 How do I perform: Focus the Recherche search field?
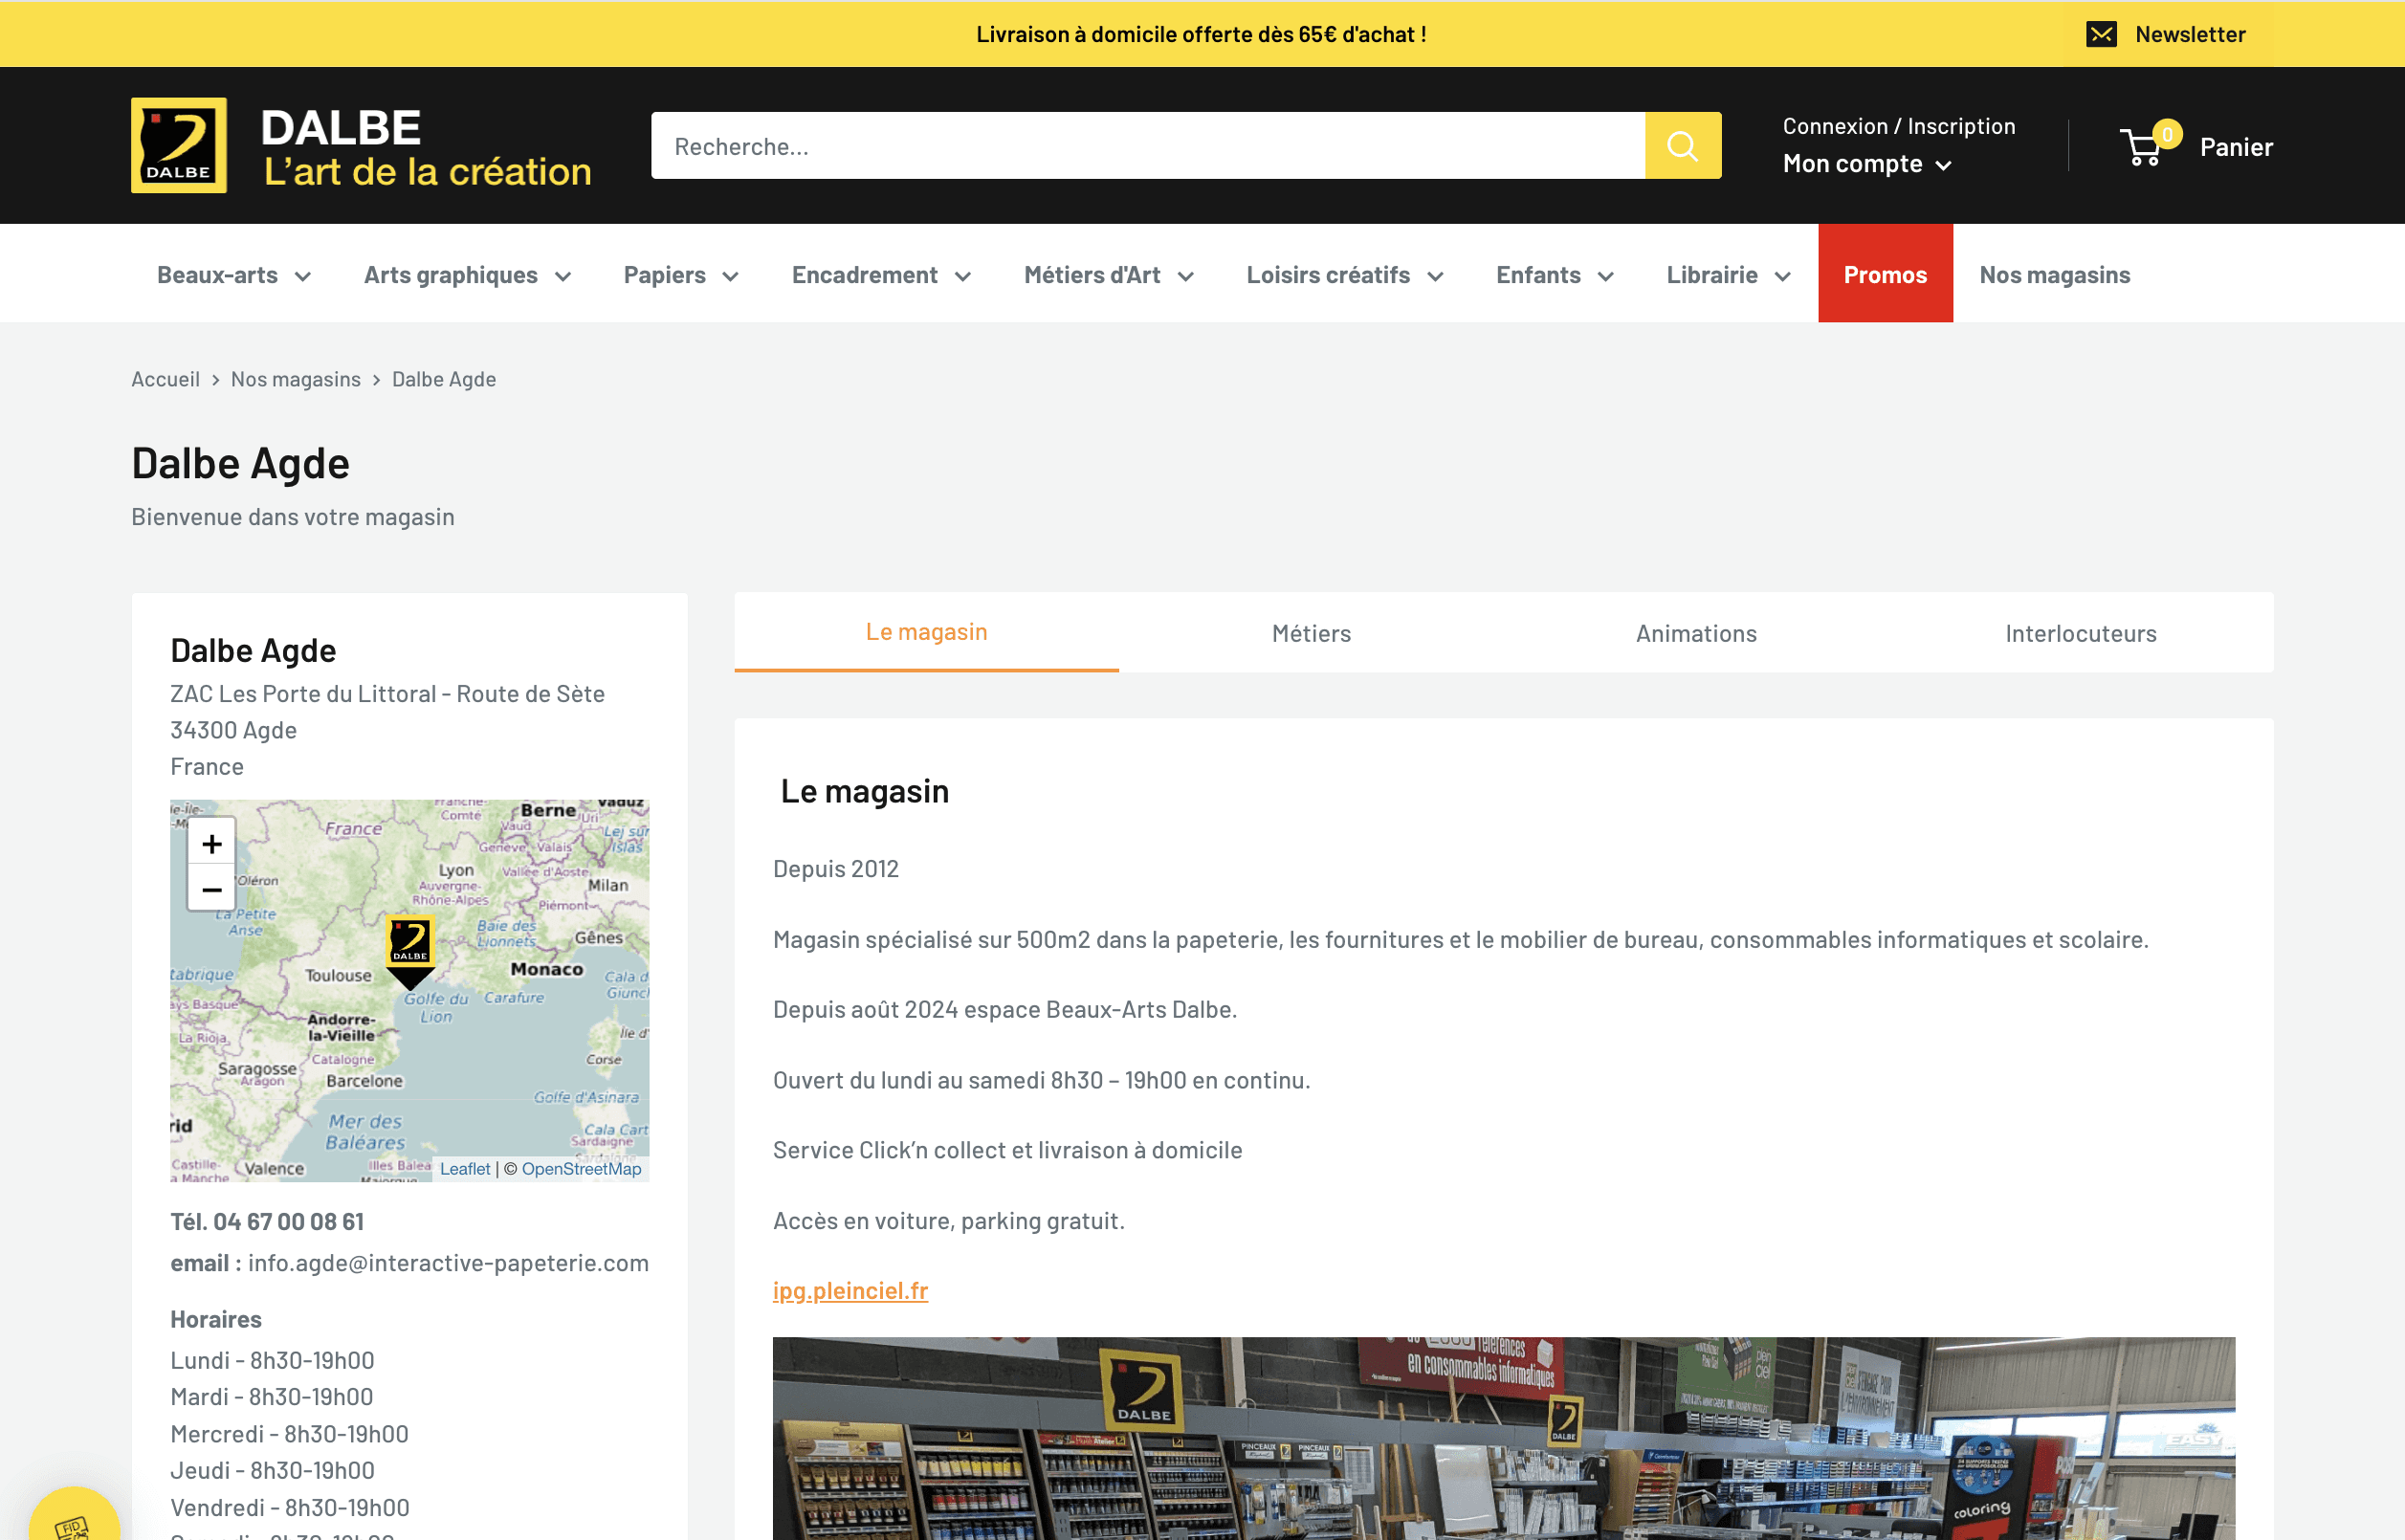[1146, 146]
